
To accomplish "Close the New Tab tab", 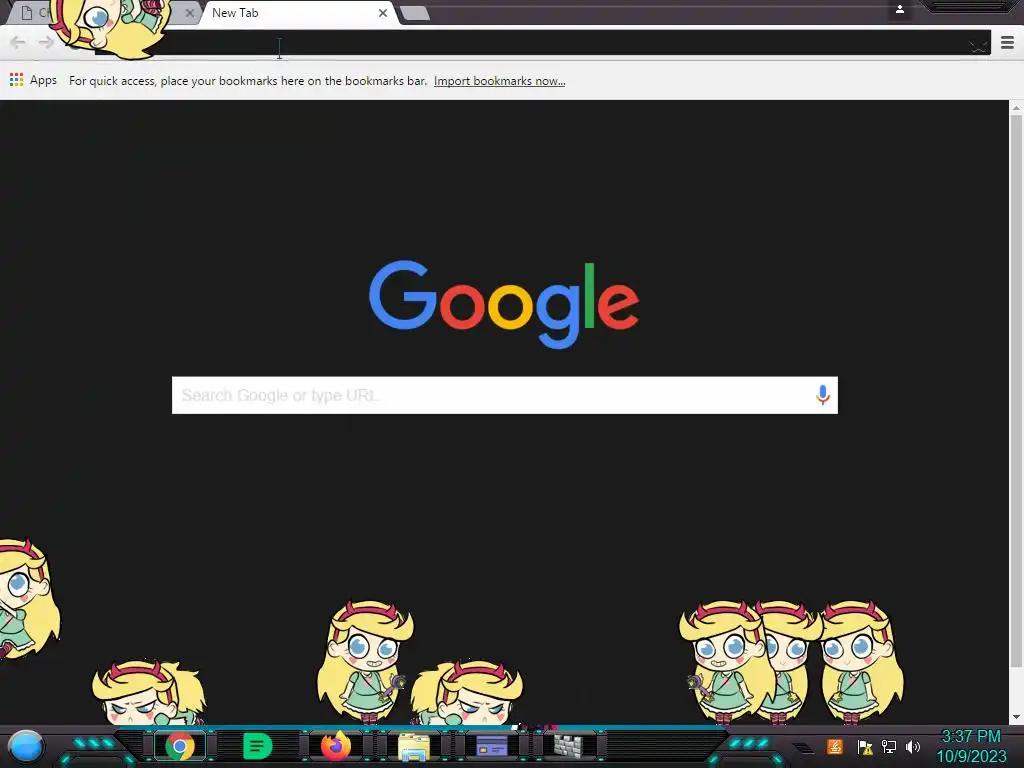I will (383, 12).
